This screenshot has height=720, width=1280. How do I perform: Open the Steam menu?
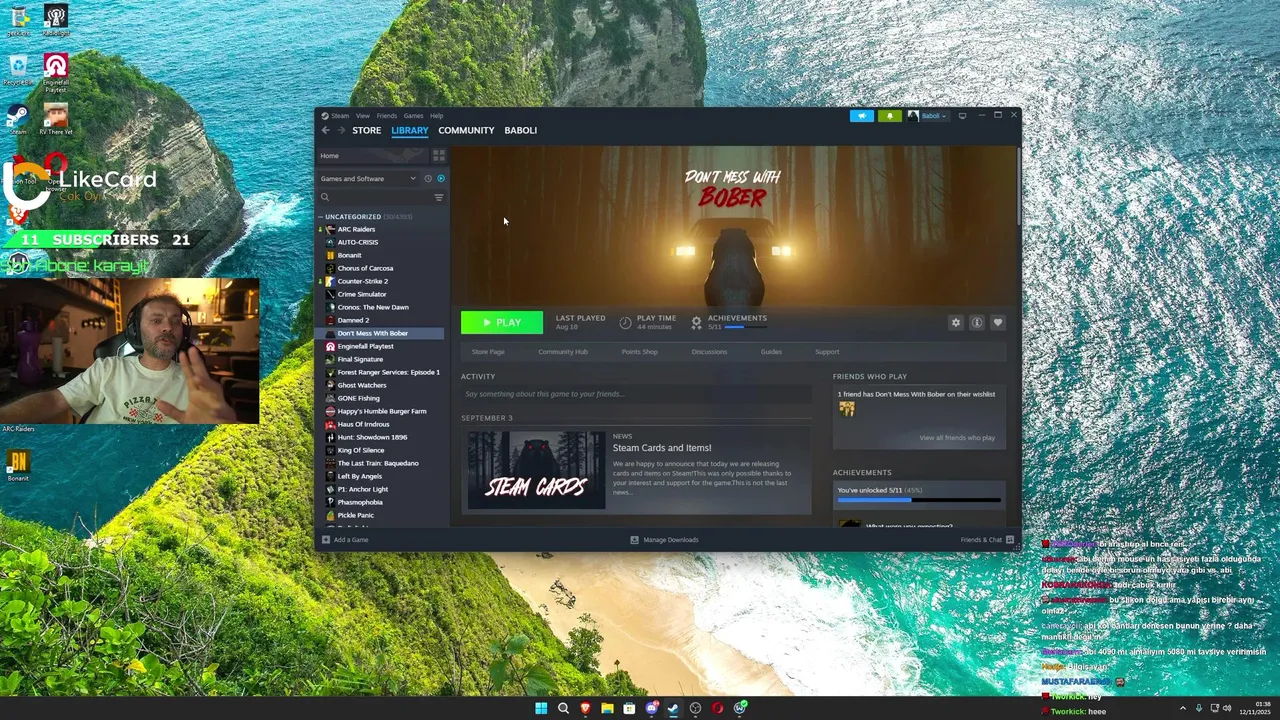coord(340,116)
